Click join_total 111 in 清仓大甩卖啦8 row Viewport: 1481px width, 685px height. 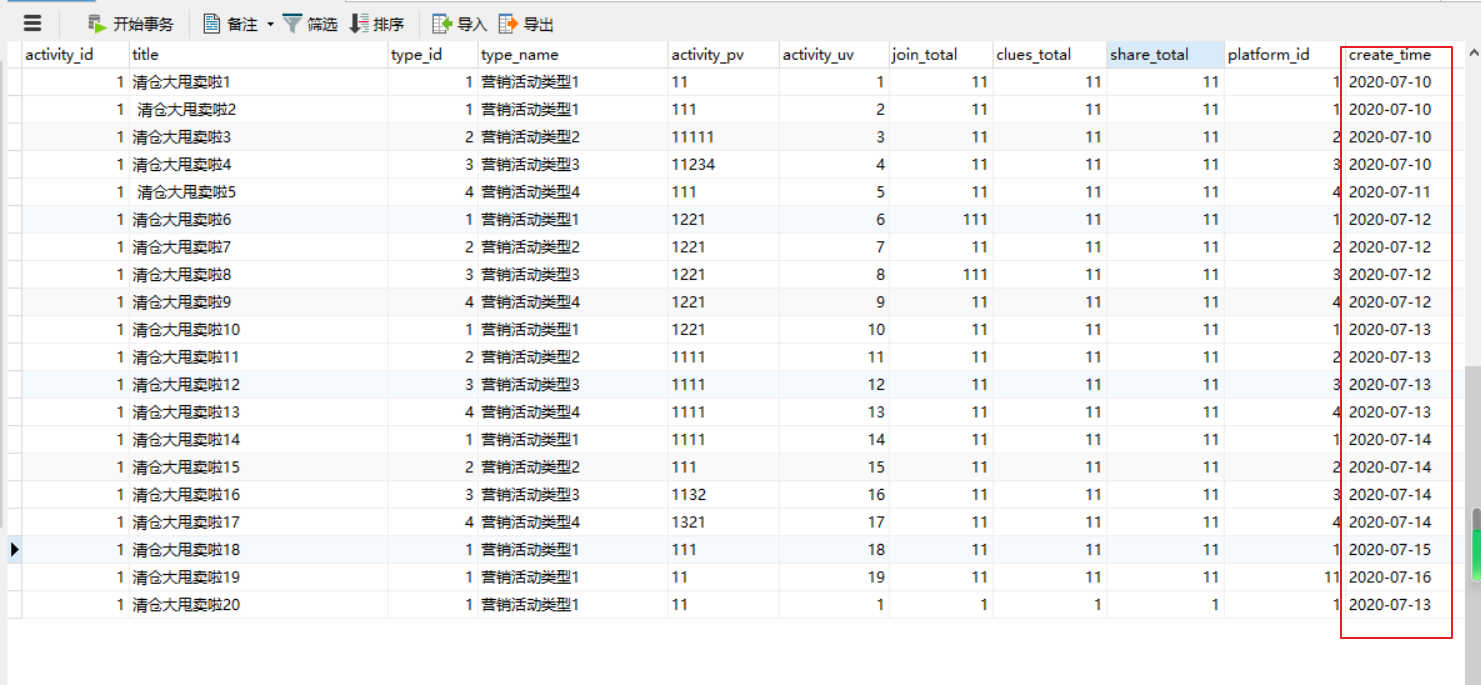pyautogui.click(x=974, y=274)
